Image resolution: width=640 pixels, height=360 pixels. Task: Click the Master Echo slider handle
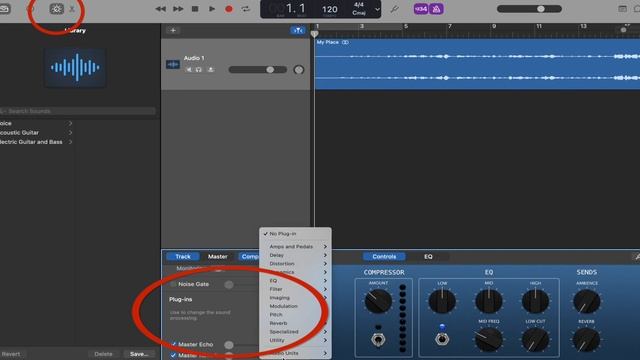click(229, 345)
